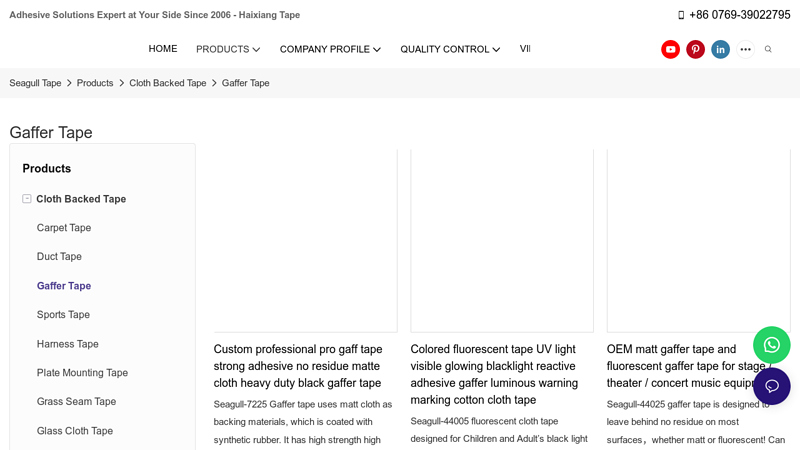The height and width of the screenshot is (450, 800).
Task: Open the OEM matt gaffer tape image
Action: [x=698, y=241]
